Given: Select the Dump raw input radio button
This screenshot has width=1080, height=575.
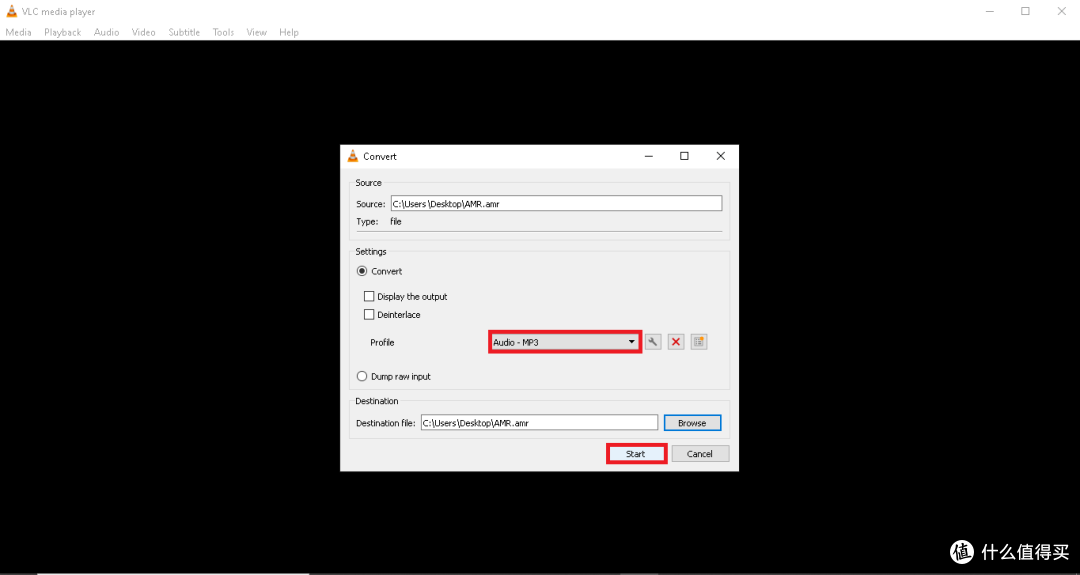Looking at the screenshot, I should [x=362, y=377].
